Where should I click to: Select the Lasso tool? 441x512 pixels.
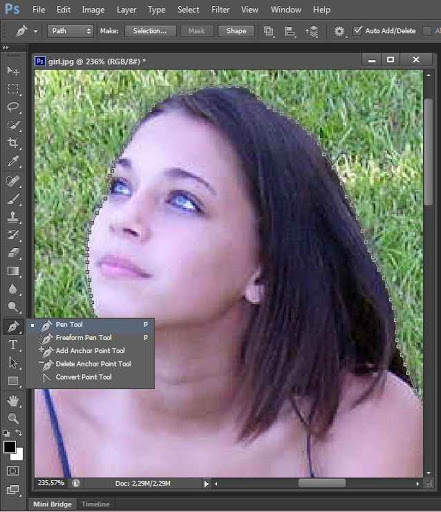[13, 107]
